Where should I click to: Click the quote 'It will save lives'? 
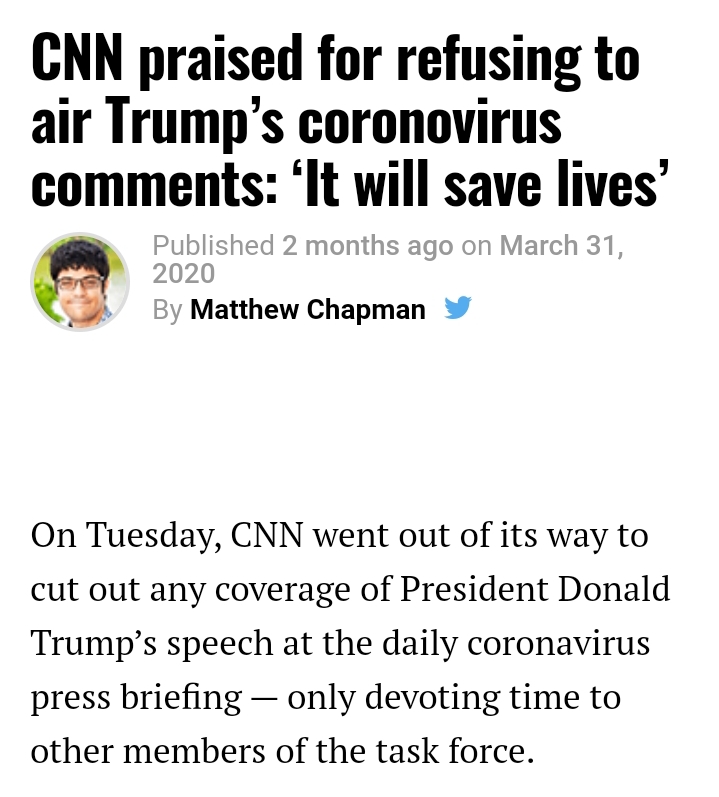tap(486, 183)
